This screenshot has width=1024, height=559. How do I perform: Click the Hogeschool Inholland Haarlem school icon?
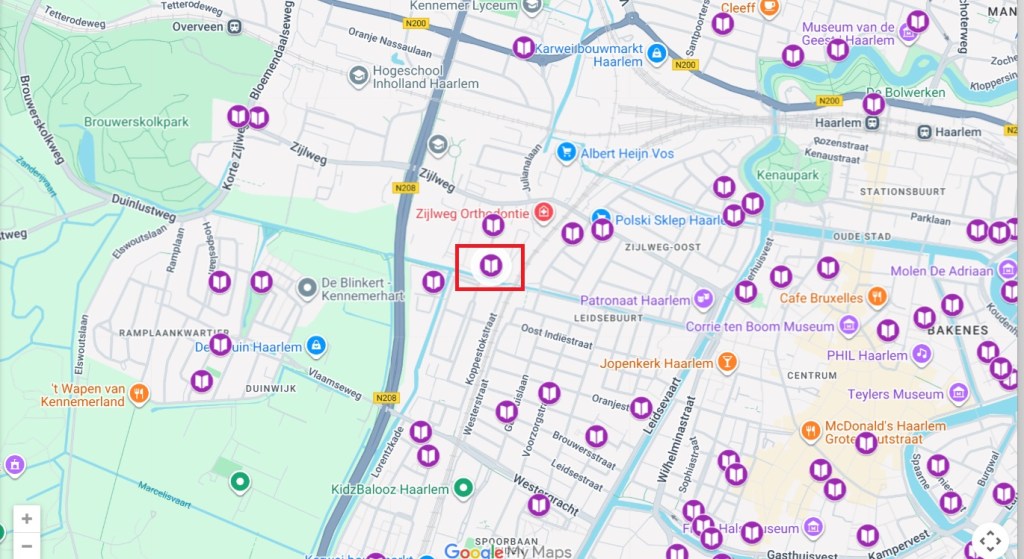click(358, 76)
